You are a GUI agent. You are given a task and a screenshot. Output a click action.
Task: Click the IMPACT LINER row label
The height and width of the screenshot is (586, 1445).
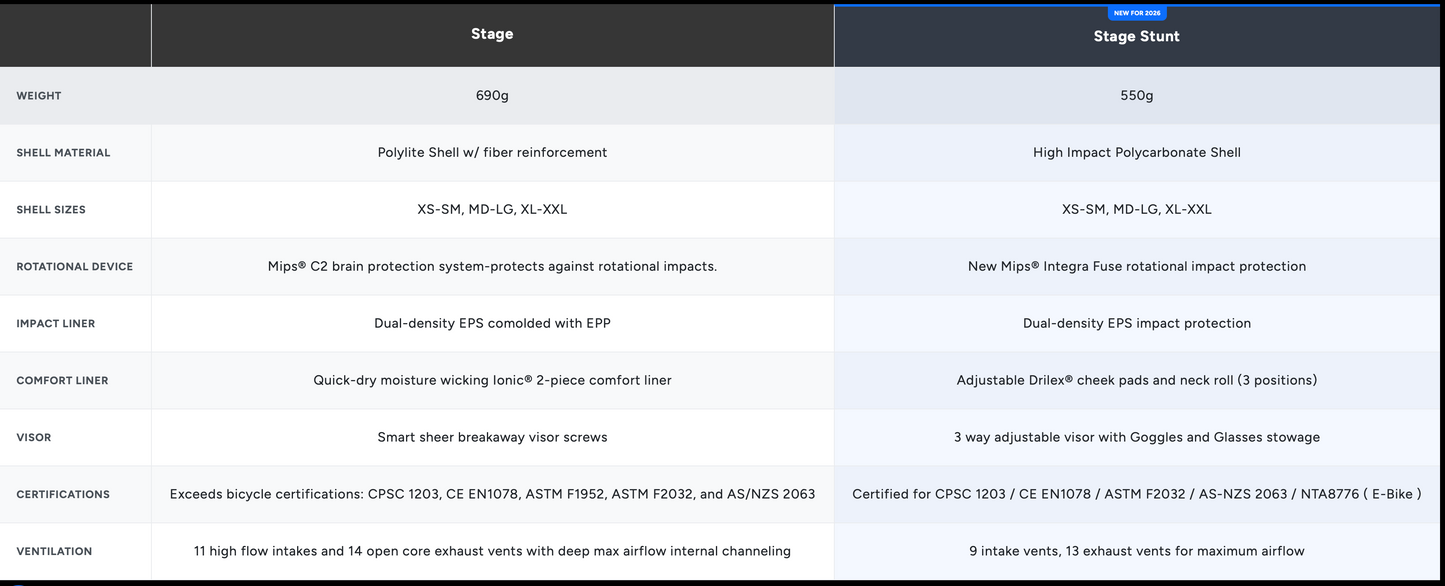(x=56, y=324)
